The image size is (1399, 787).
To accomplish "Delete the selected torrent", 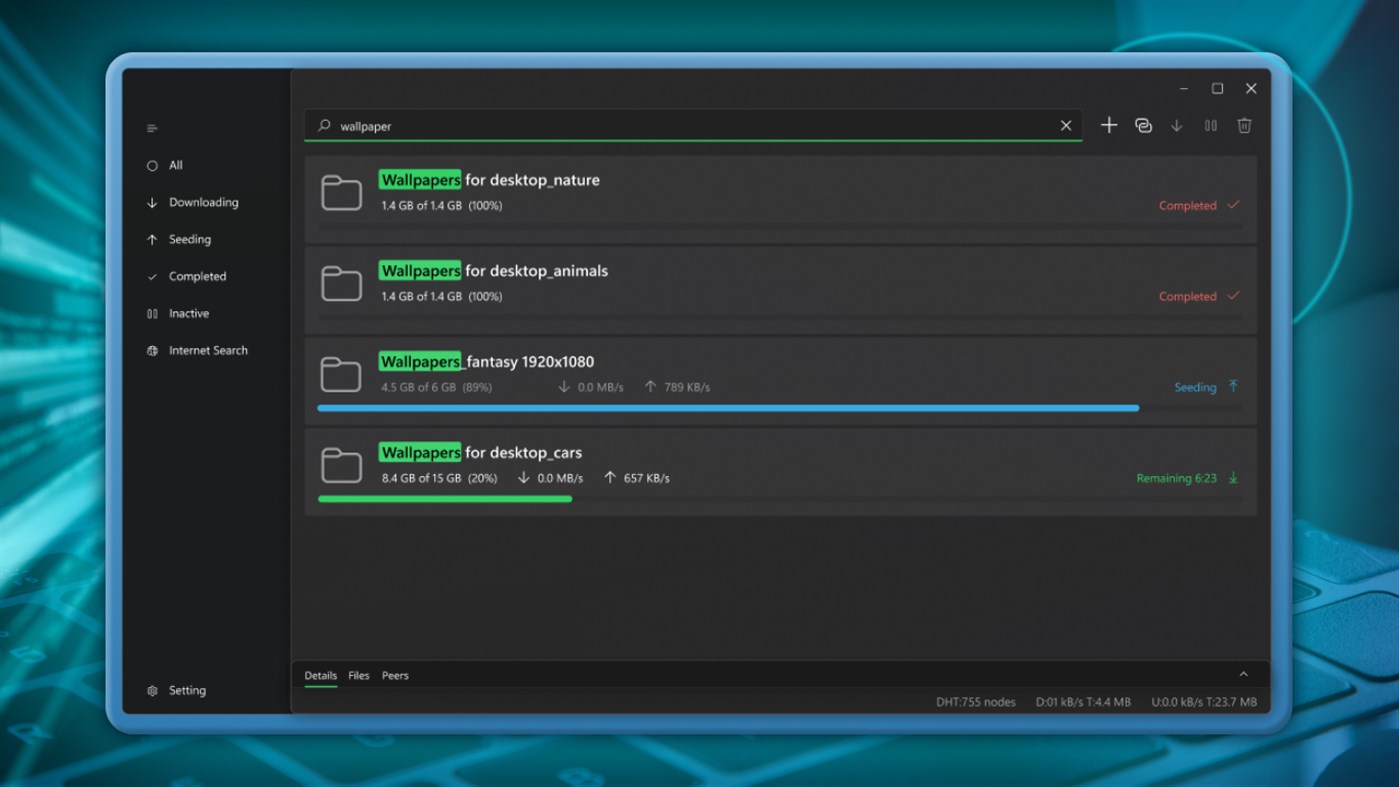I will click(x=1244, y=125).
